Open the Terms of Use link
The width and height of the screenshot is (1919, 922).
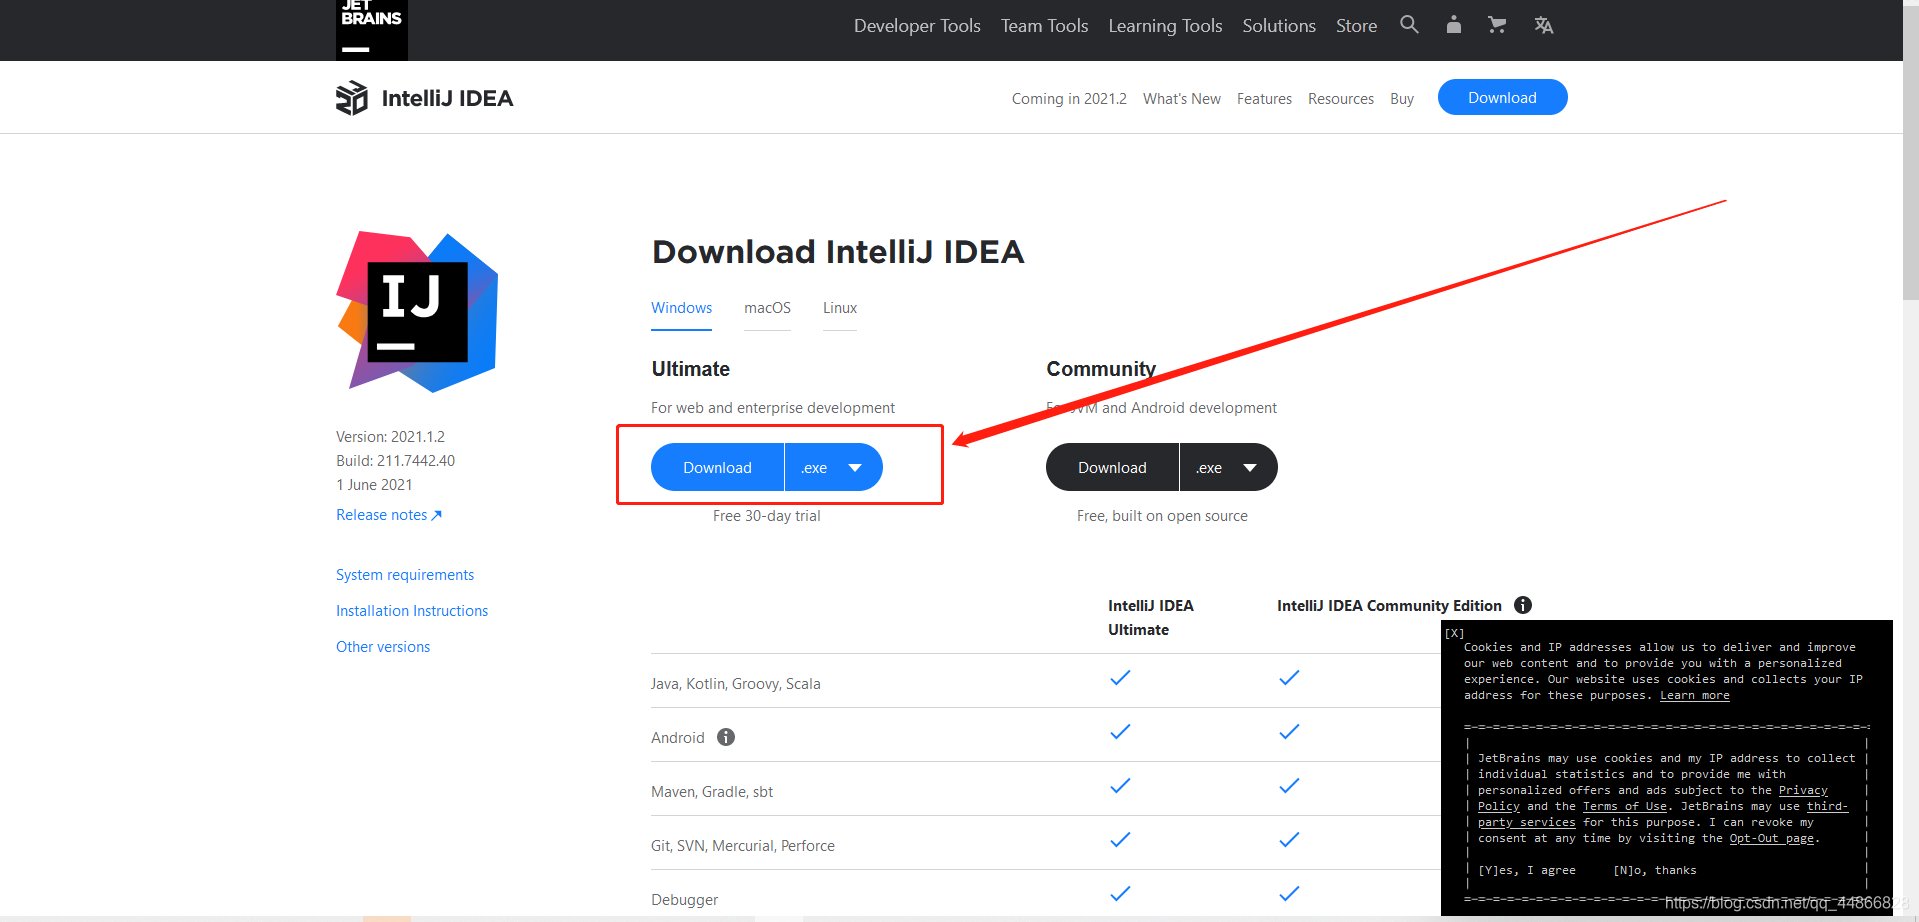(x=1625, y=807)
